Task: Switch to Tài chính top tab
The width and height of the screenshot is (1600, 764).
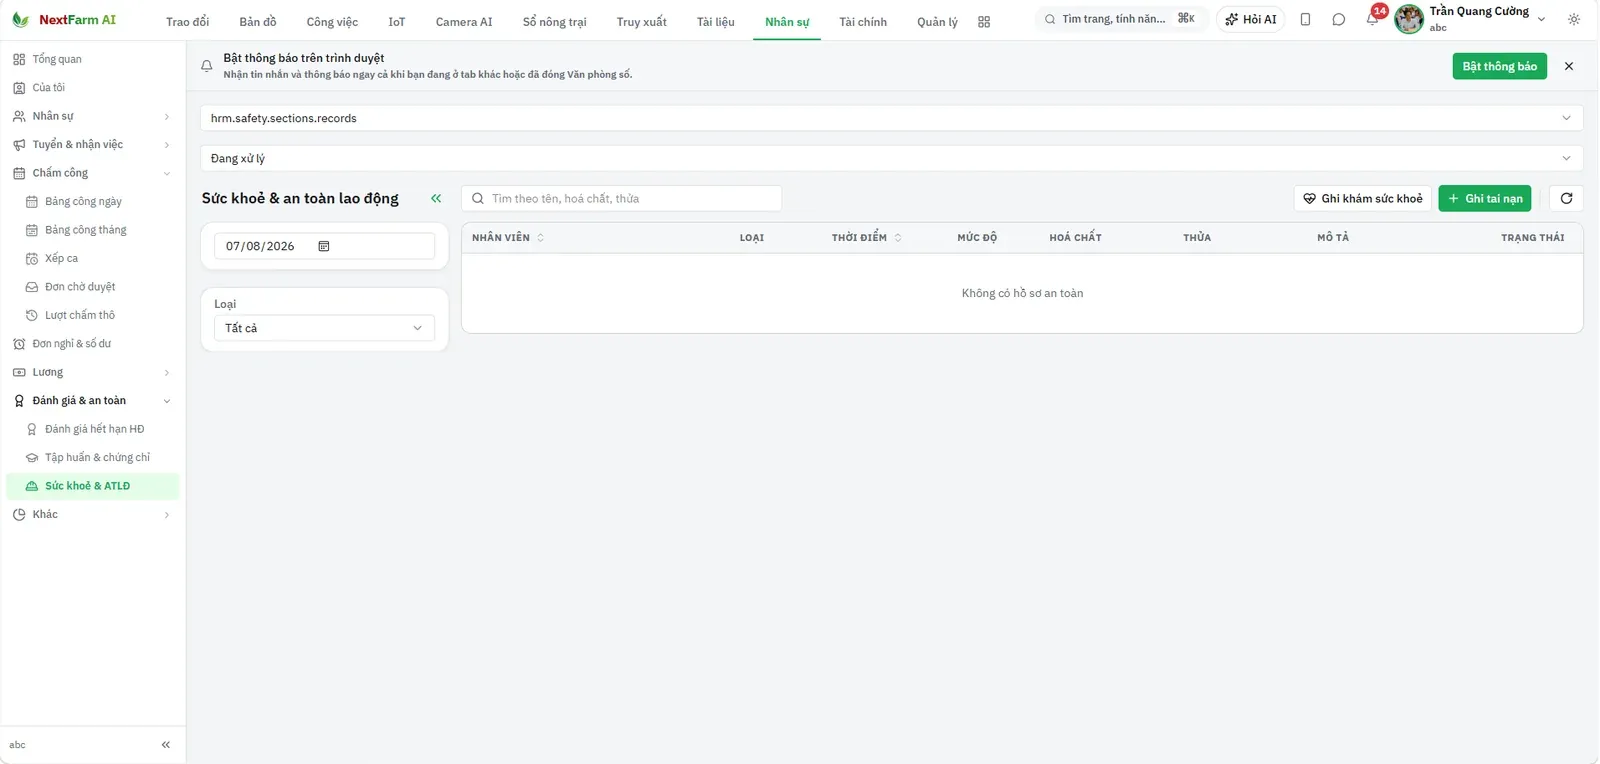Action: (x=863, y=22)
